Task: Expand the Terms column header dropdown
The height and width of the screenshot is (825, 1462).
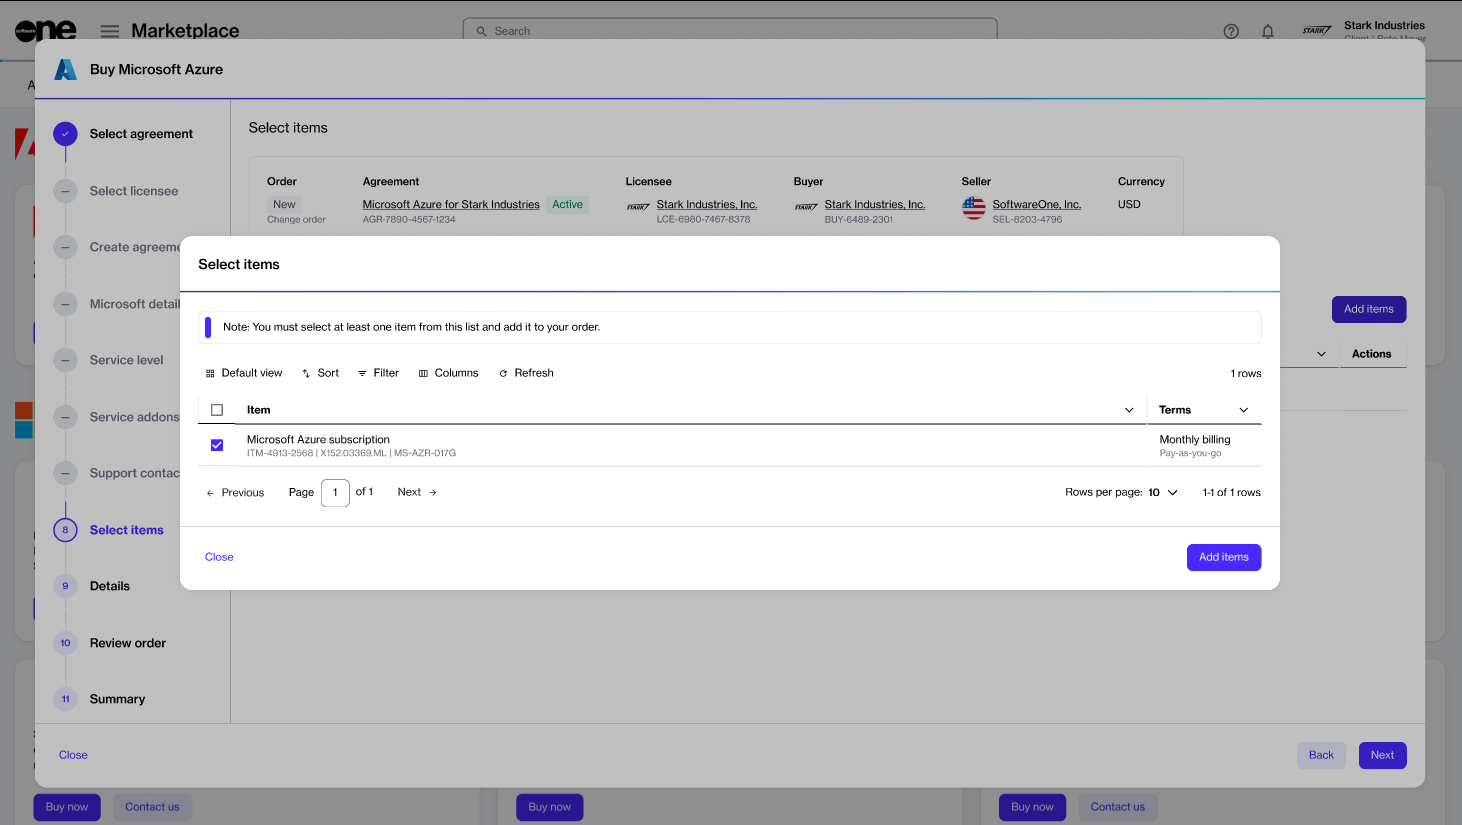Action: click(x=1244, y=410)
